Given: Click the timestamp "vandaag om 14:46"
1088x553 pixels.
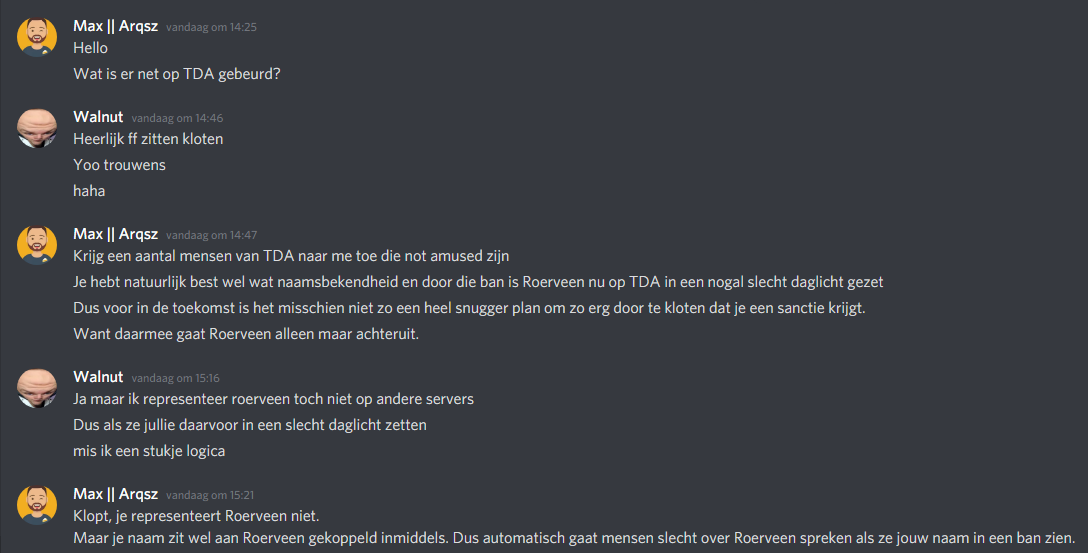Looking at the screenshot, I should (177, 118).
